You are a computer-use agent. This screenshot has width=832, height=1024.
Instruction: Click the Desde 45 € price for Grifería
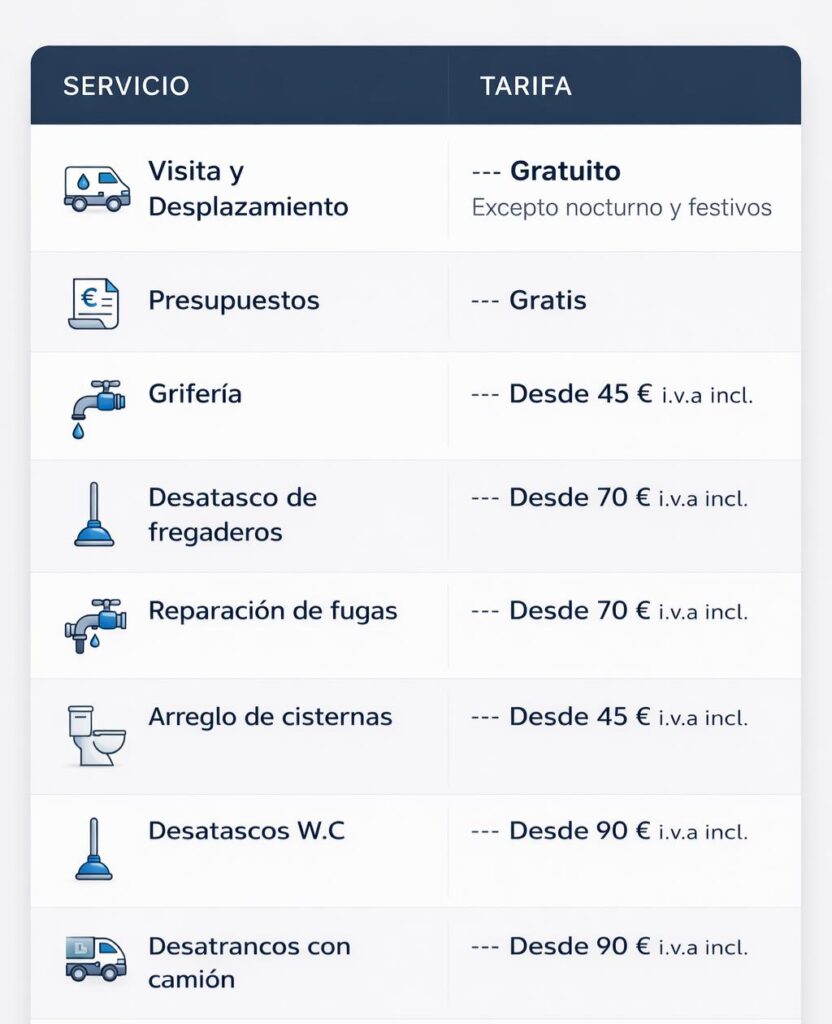[581, 394]
